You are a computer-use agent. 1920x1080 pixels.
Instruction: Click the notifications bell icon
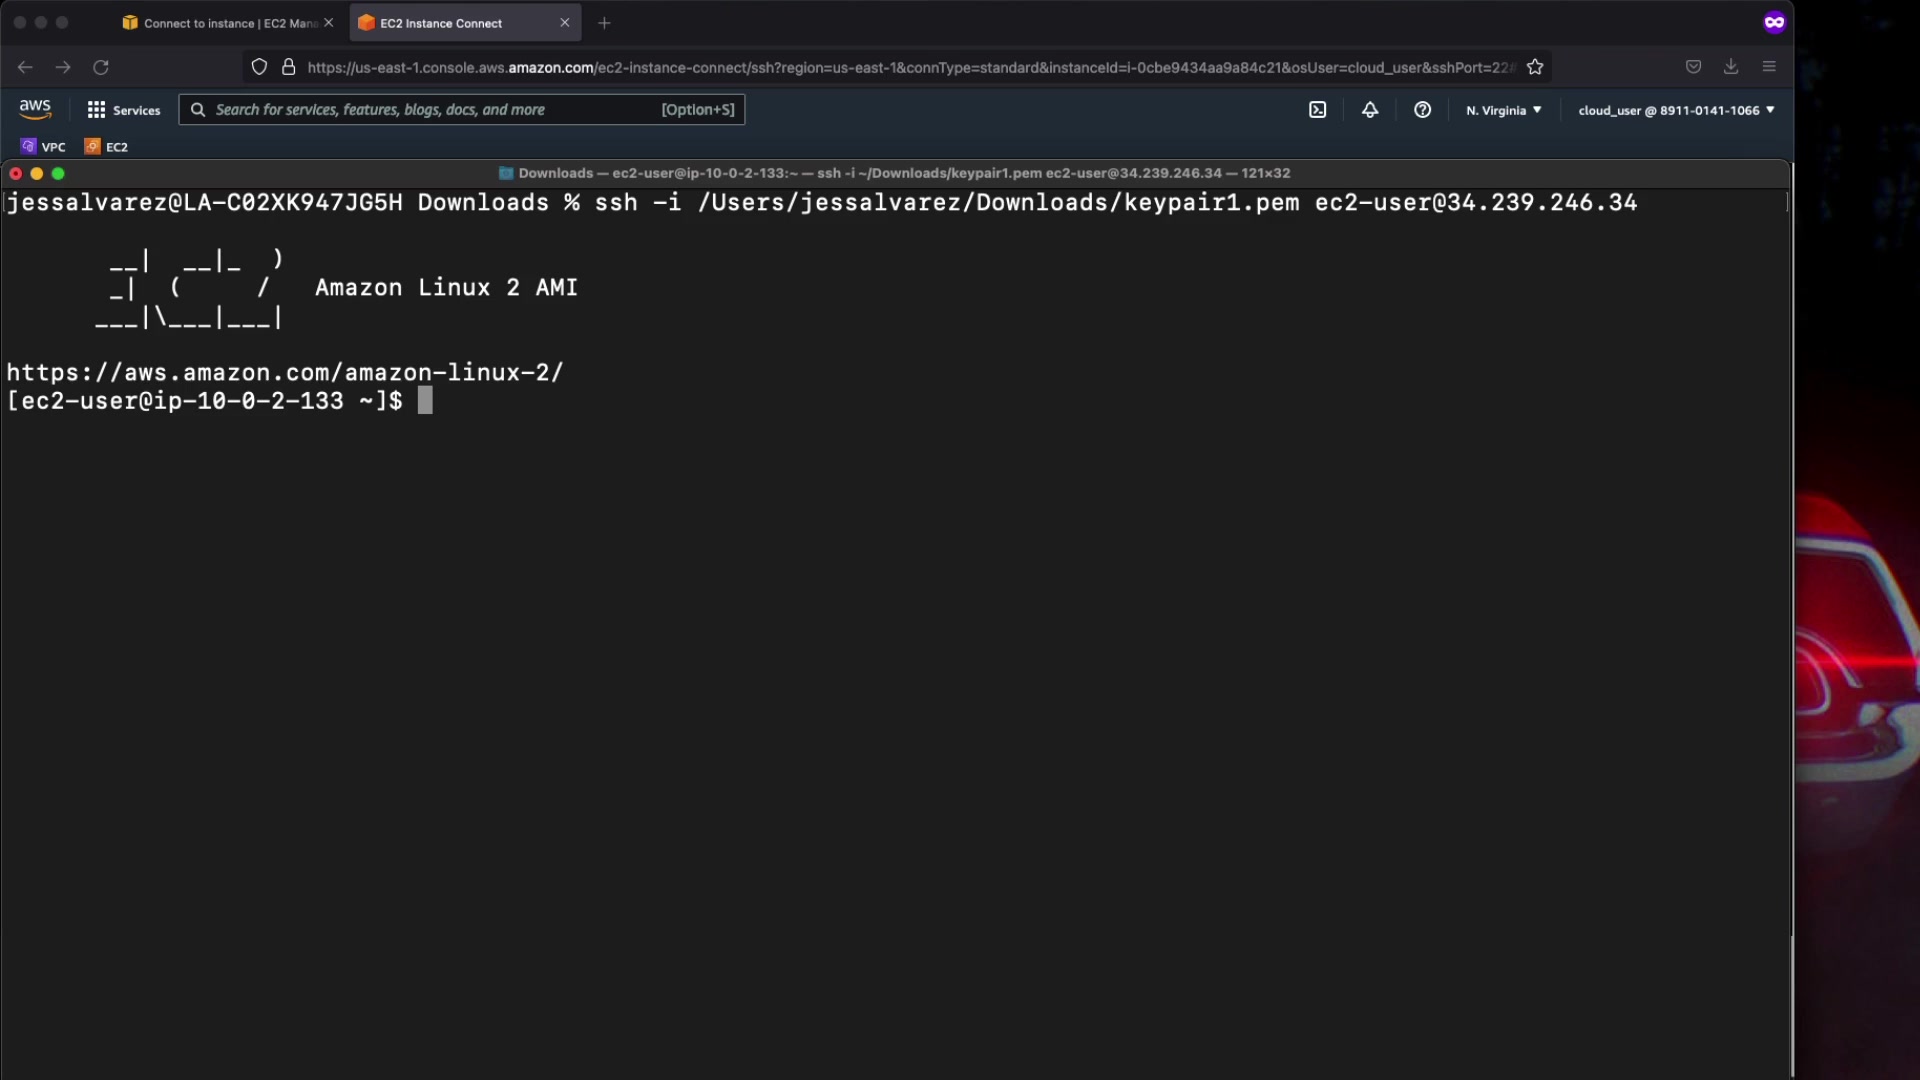pos(1370,110)
